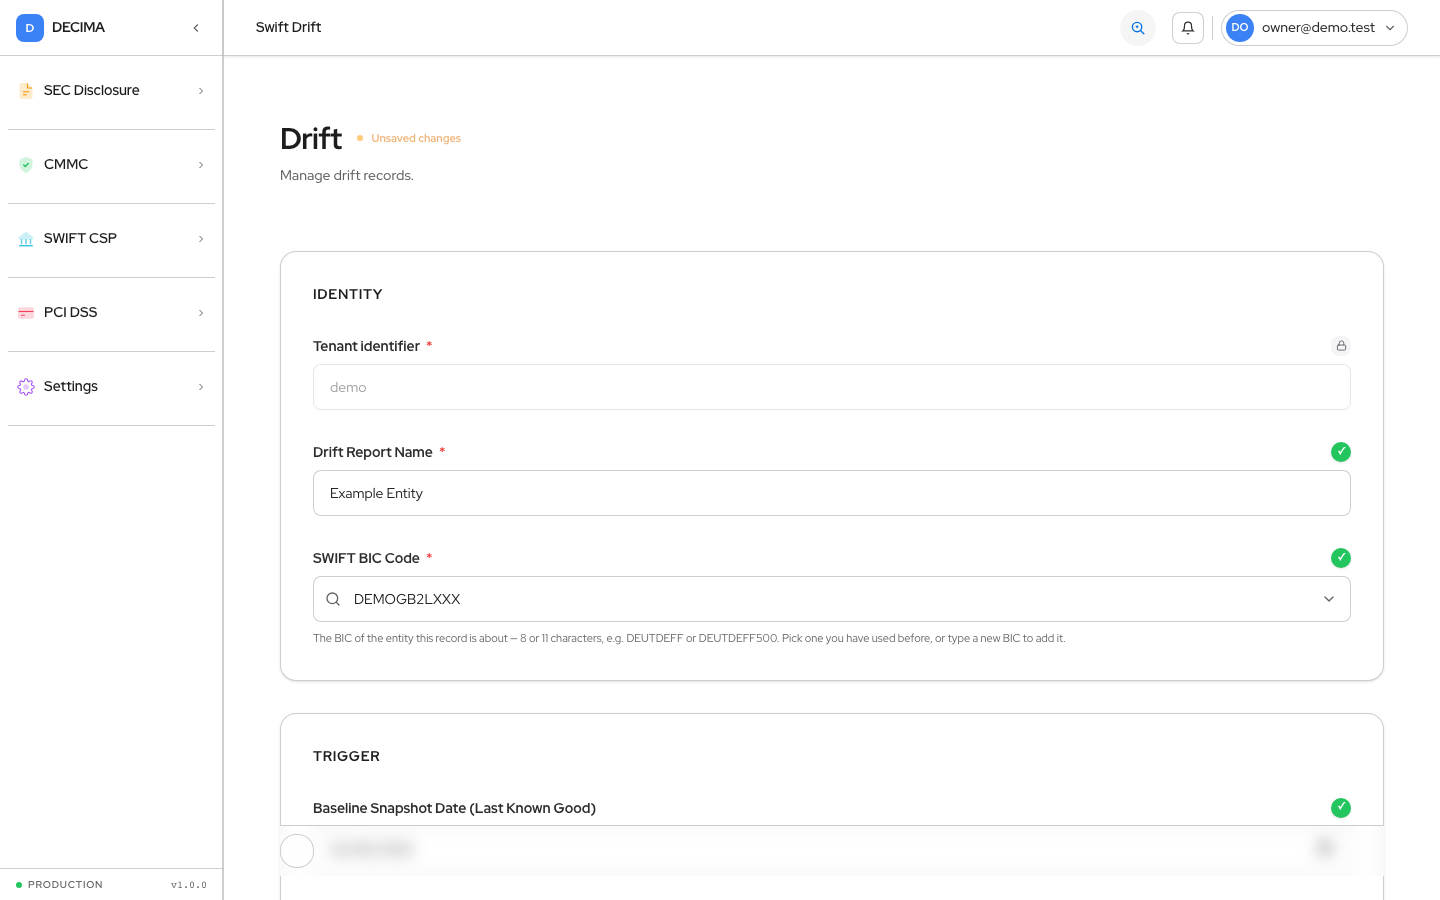The width and height of the screenshot is (1440, 900).
Task: Click the PRODUCTION environment label
Action: (65, 885)
